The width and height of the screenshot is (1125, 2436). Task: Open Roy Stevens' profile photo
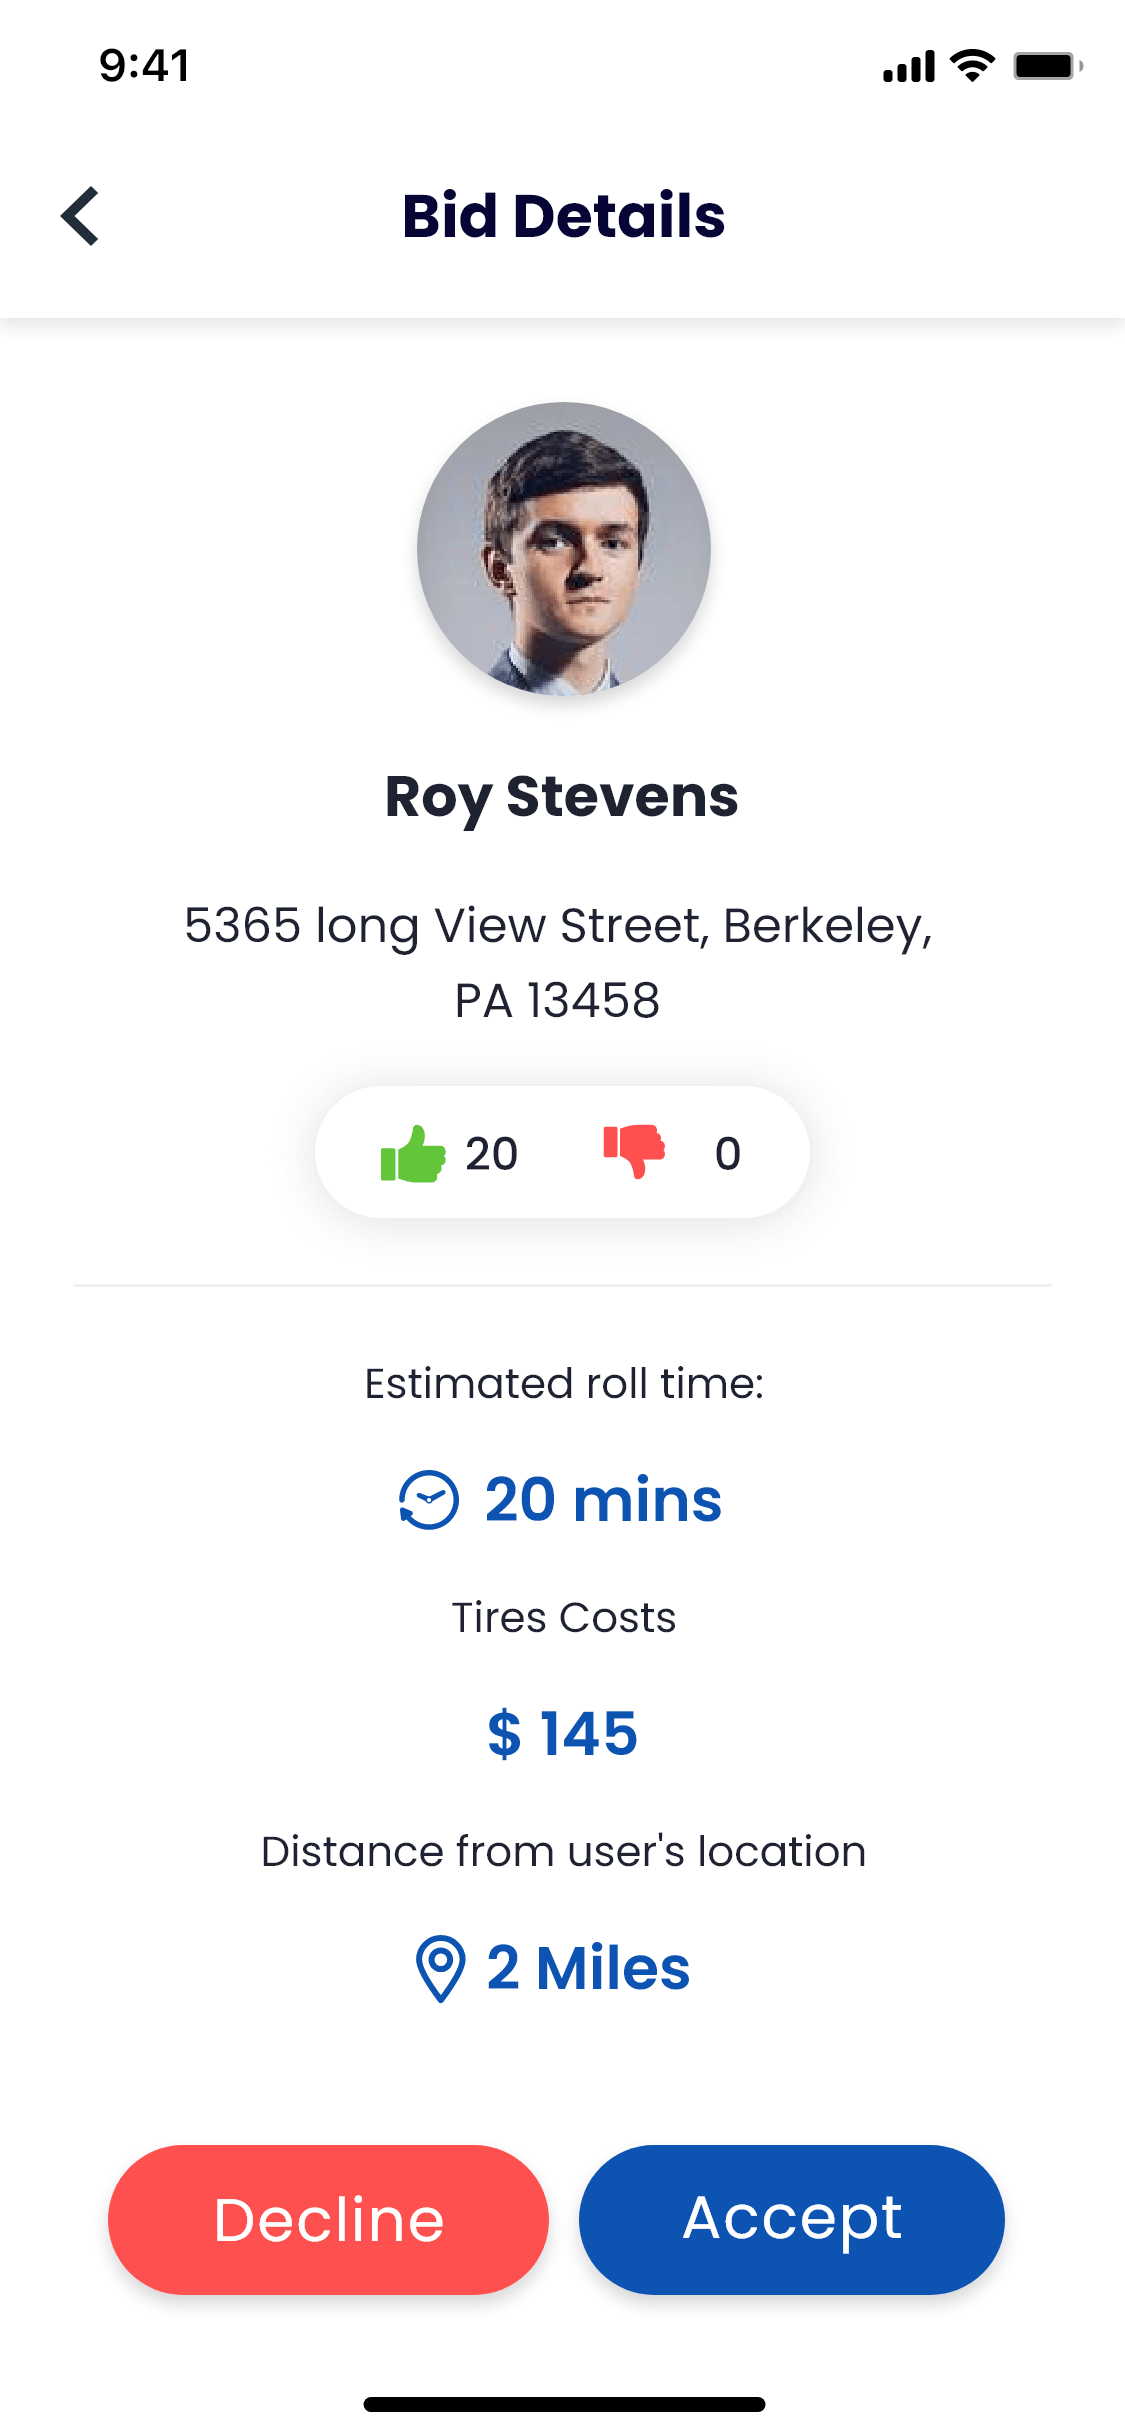pos(563,549)
